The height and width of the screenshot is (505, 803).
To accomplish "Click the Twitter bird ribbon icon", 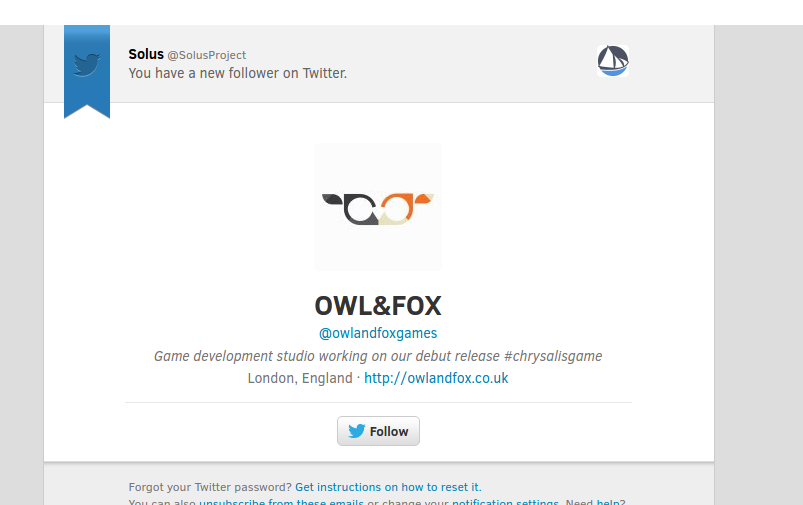I will tap(87, 65).
